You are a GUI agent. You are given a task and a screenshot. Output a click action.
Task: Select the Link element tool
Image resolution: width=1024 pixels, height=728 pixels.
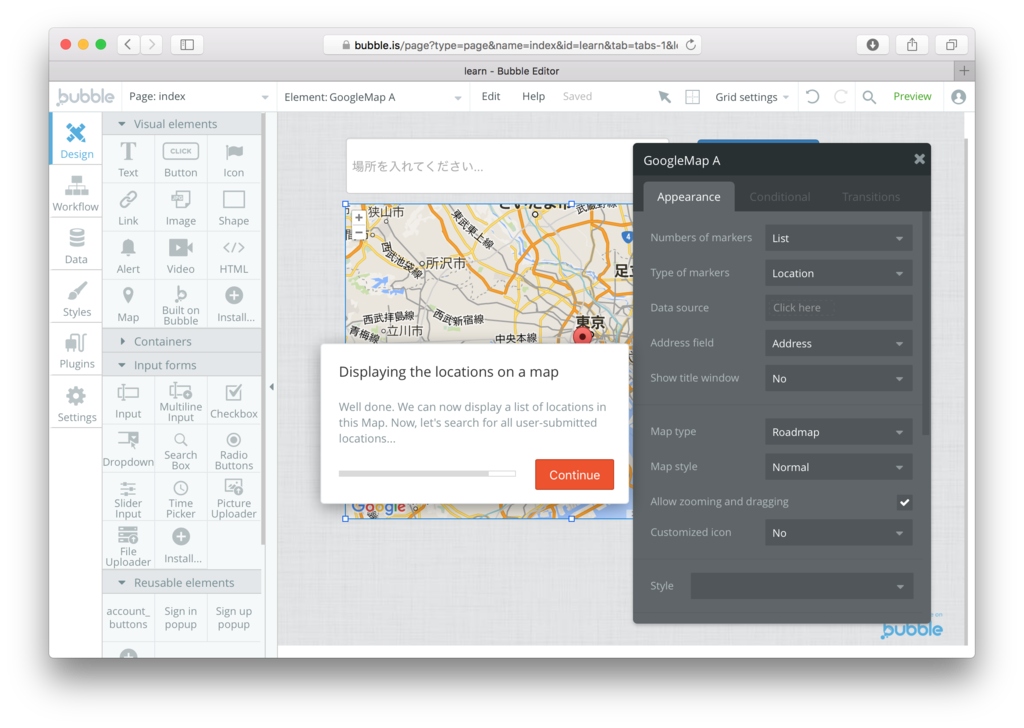128,208
